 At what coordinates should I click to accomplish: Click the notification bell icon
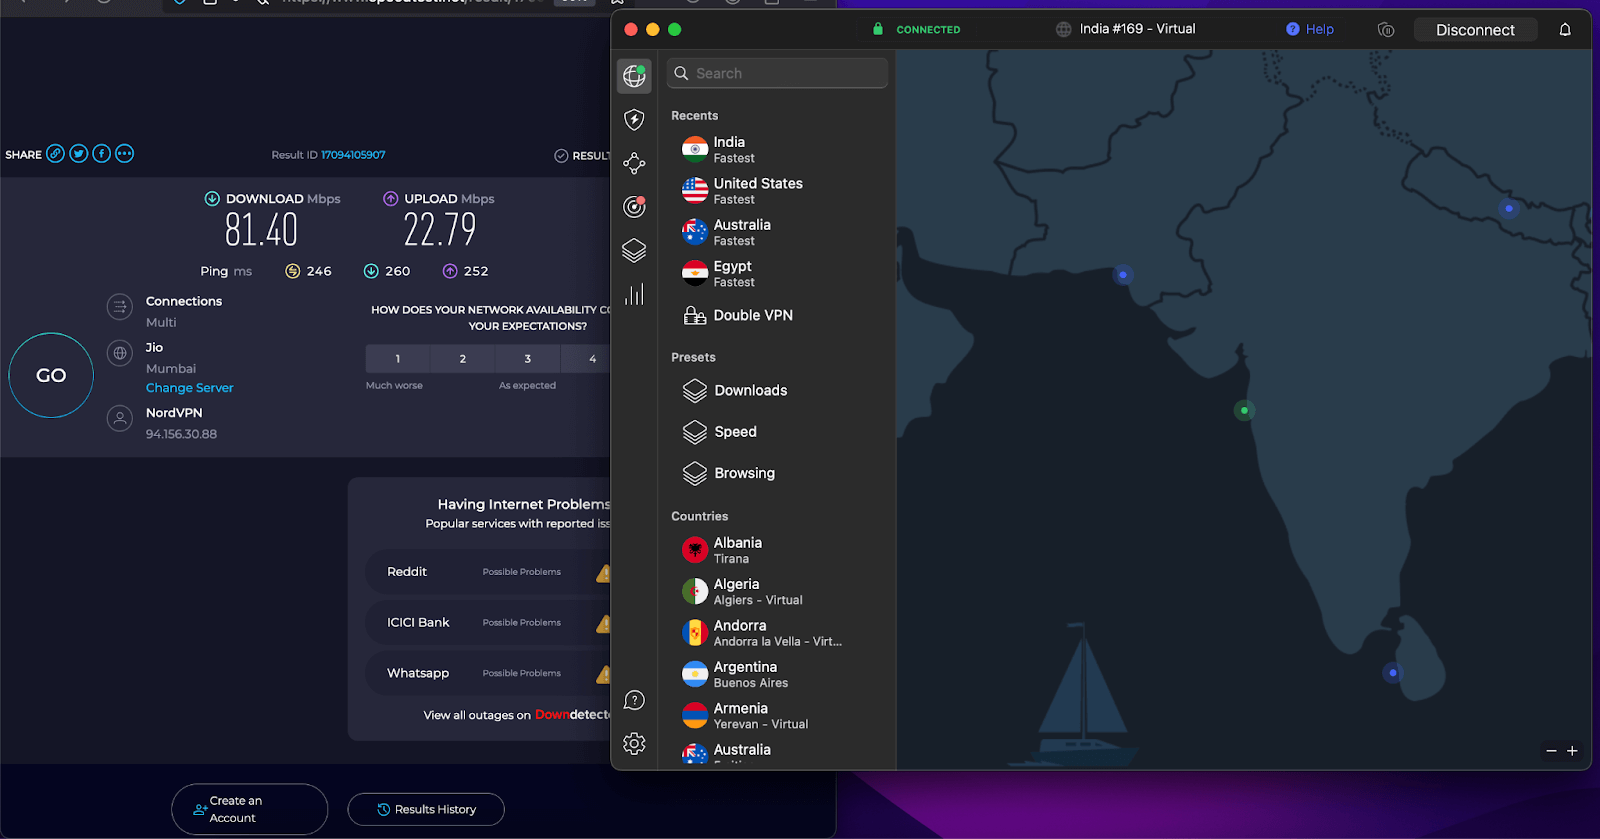(x=1565, y=30)
